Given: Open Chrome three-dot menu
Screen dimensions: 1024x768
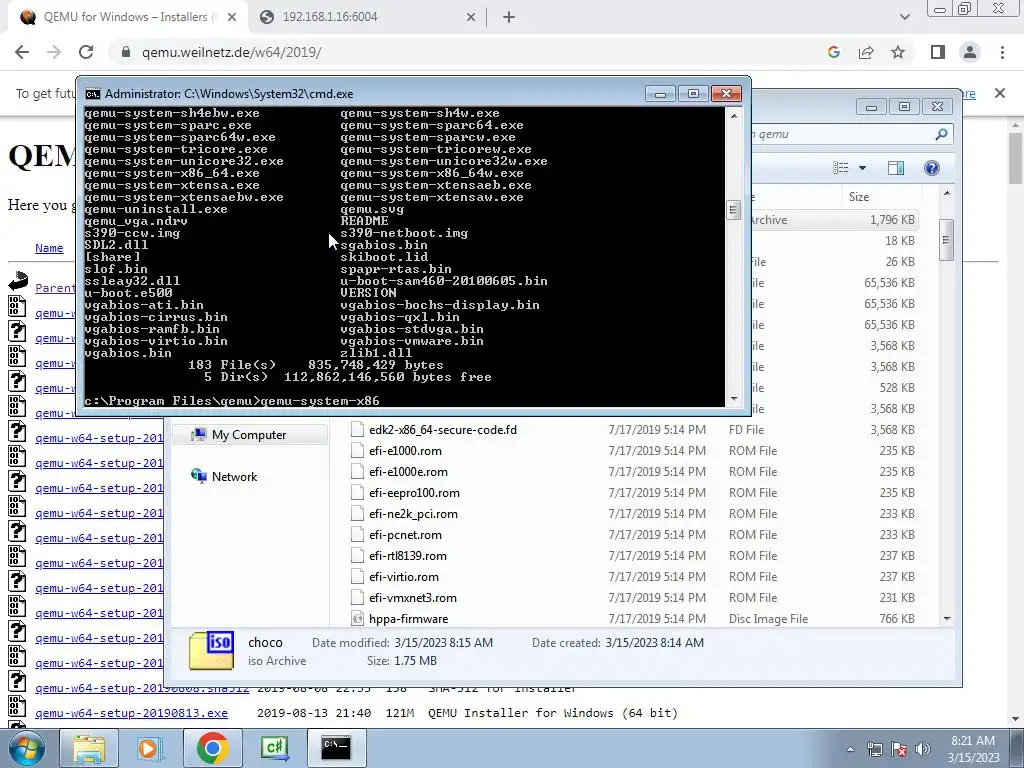Looking at the screenshot, I should 1002,52.
